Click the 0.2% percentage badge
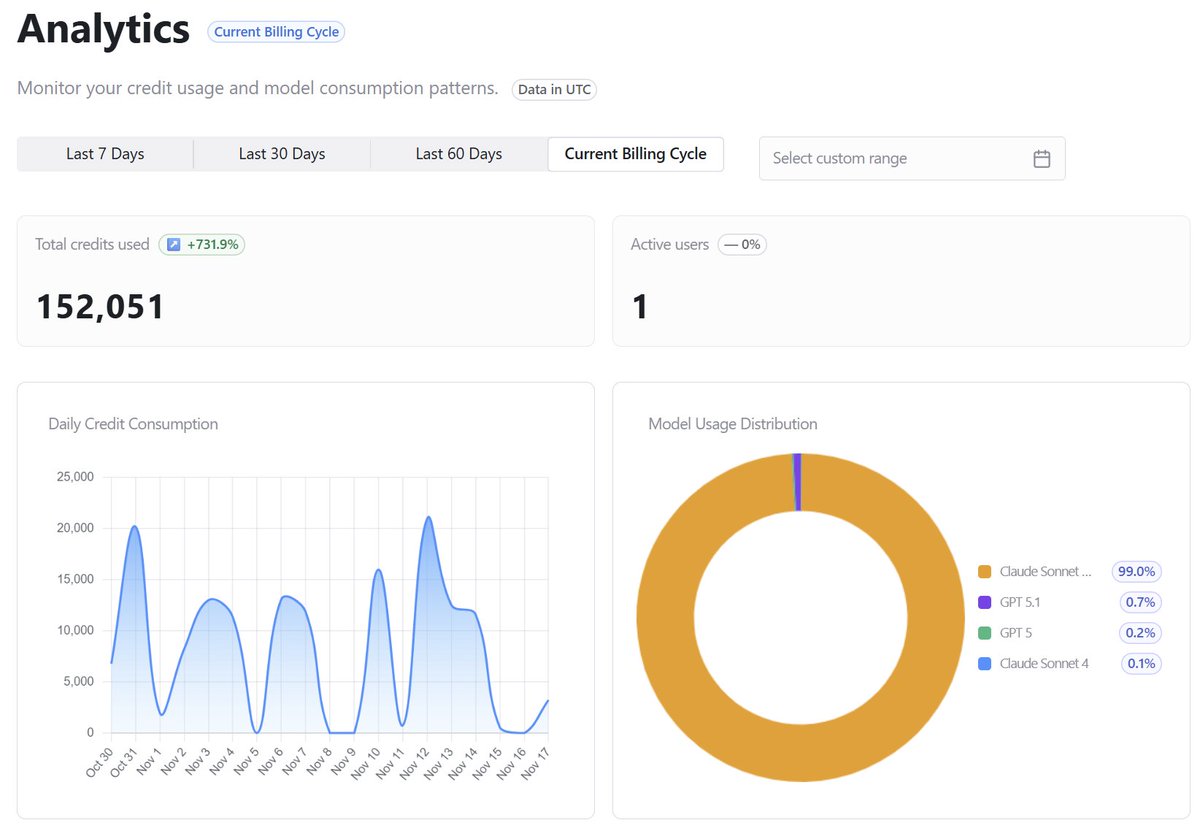This screenshot has width=1200, height=828. (x=1140, y=633)
